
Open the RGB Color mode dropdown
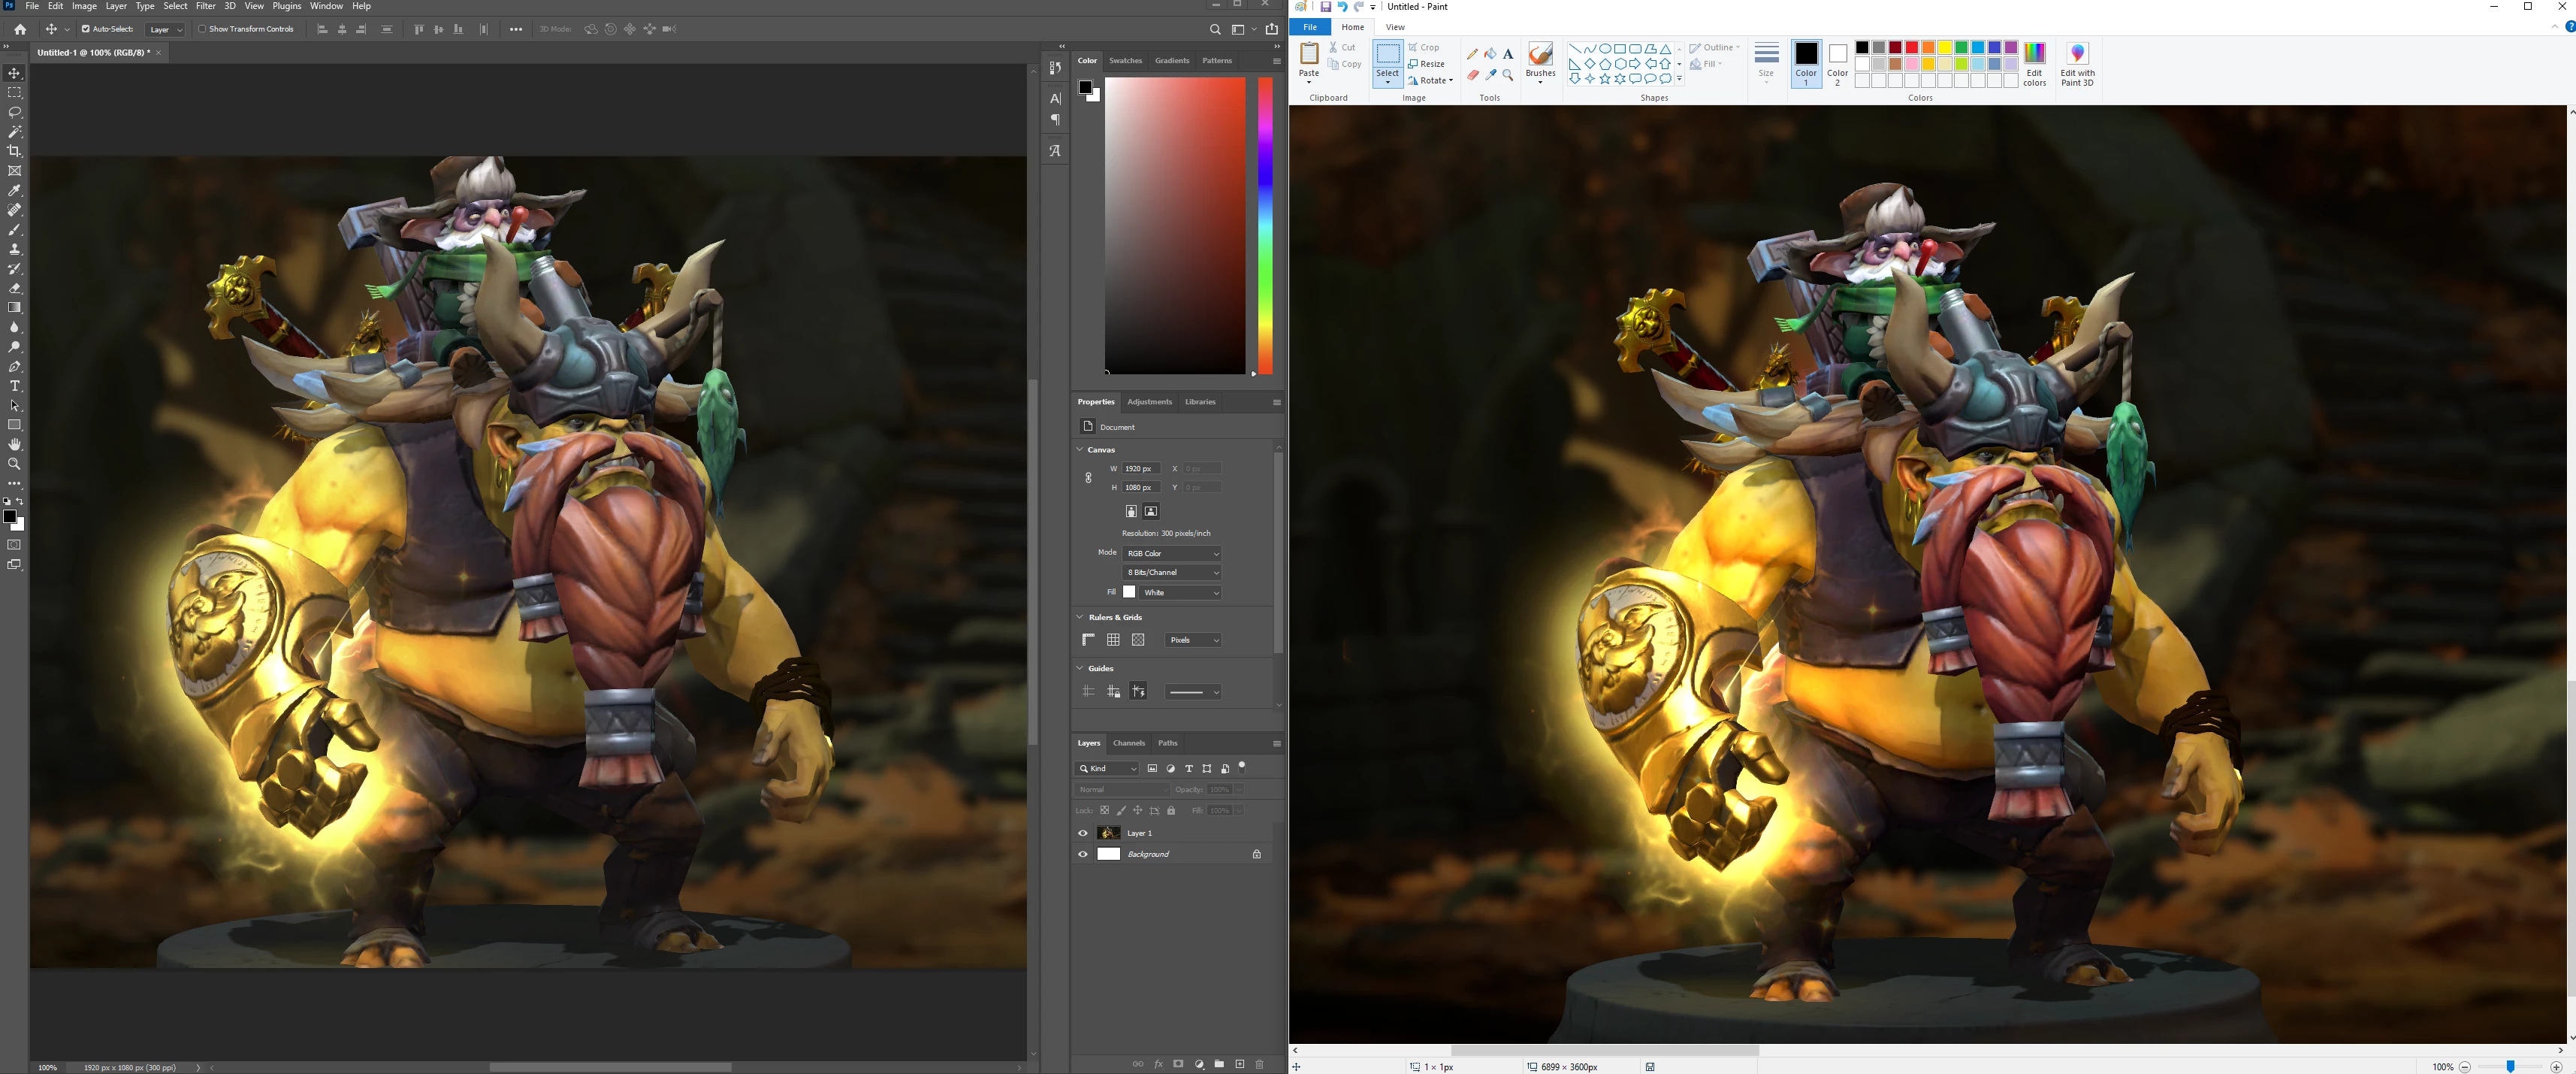pyautogui.click(x=1172, y=553)
